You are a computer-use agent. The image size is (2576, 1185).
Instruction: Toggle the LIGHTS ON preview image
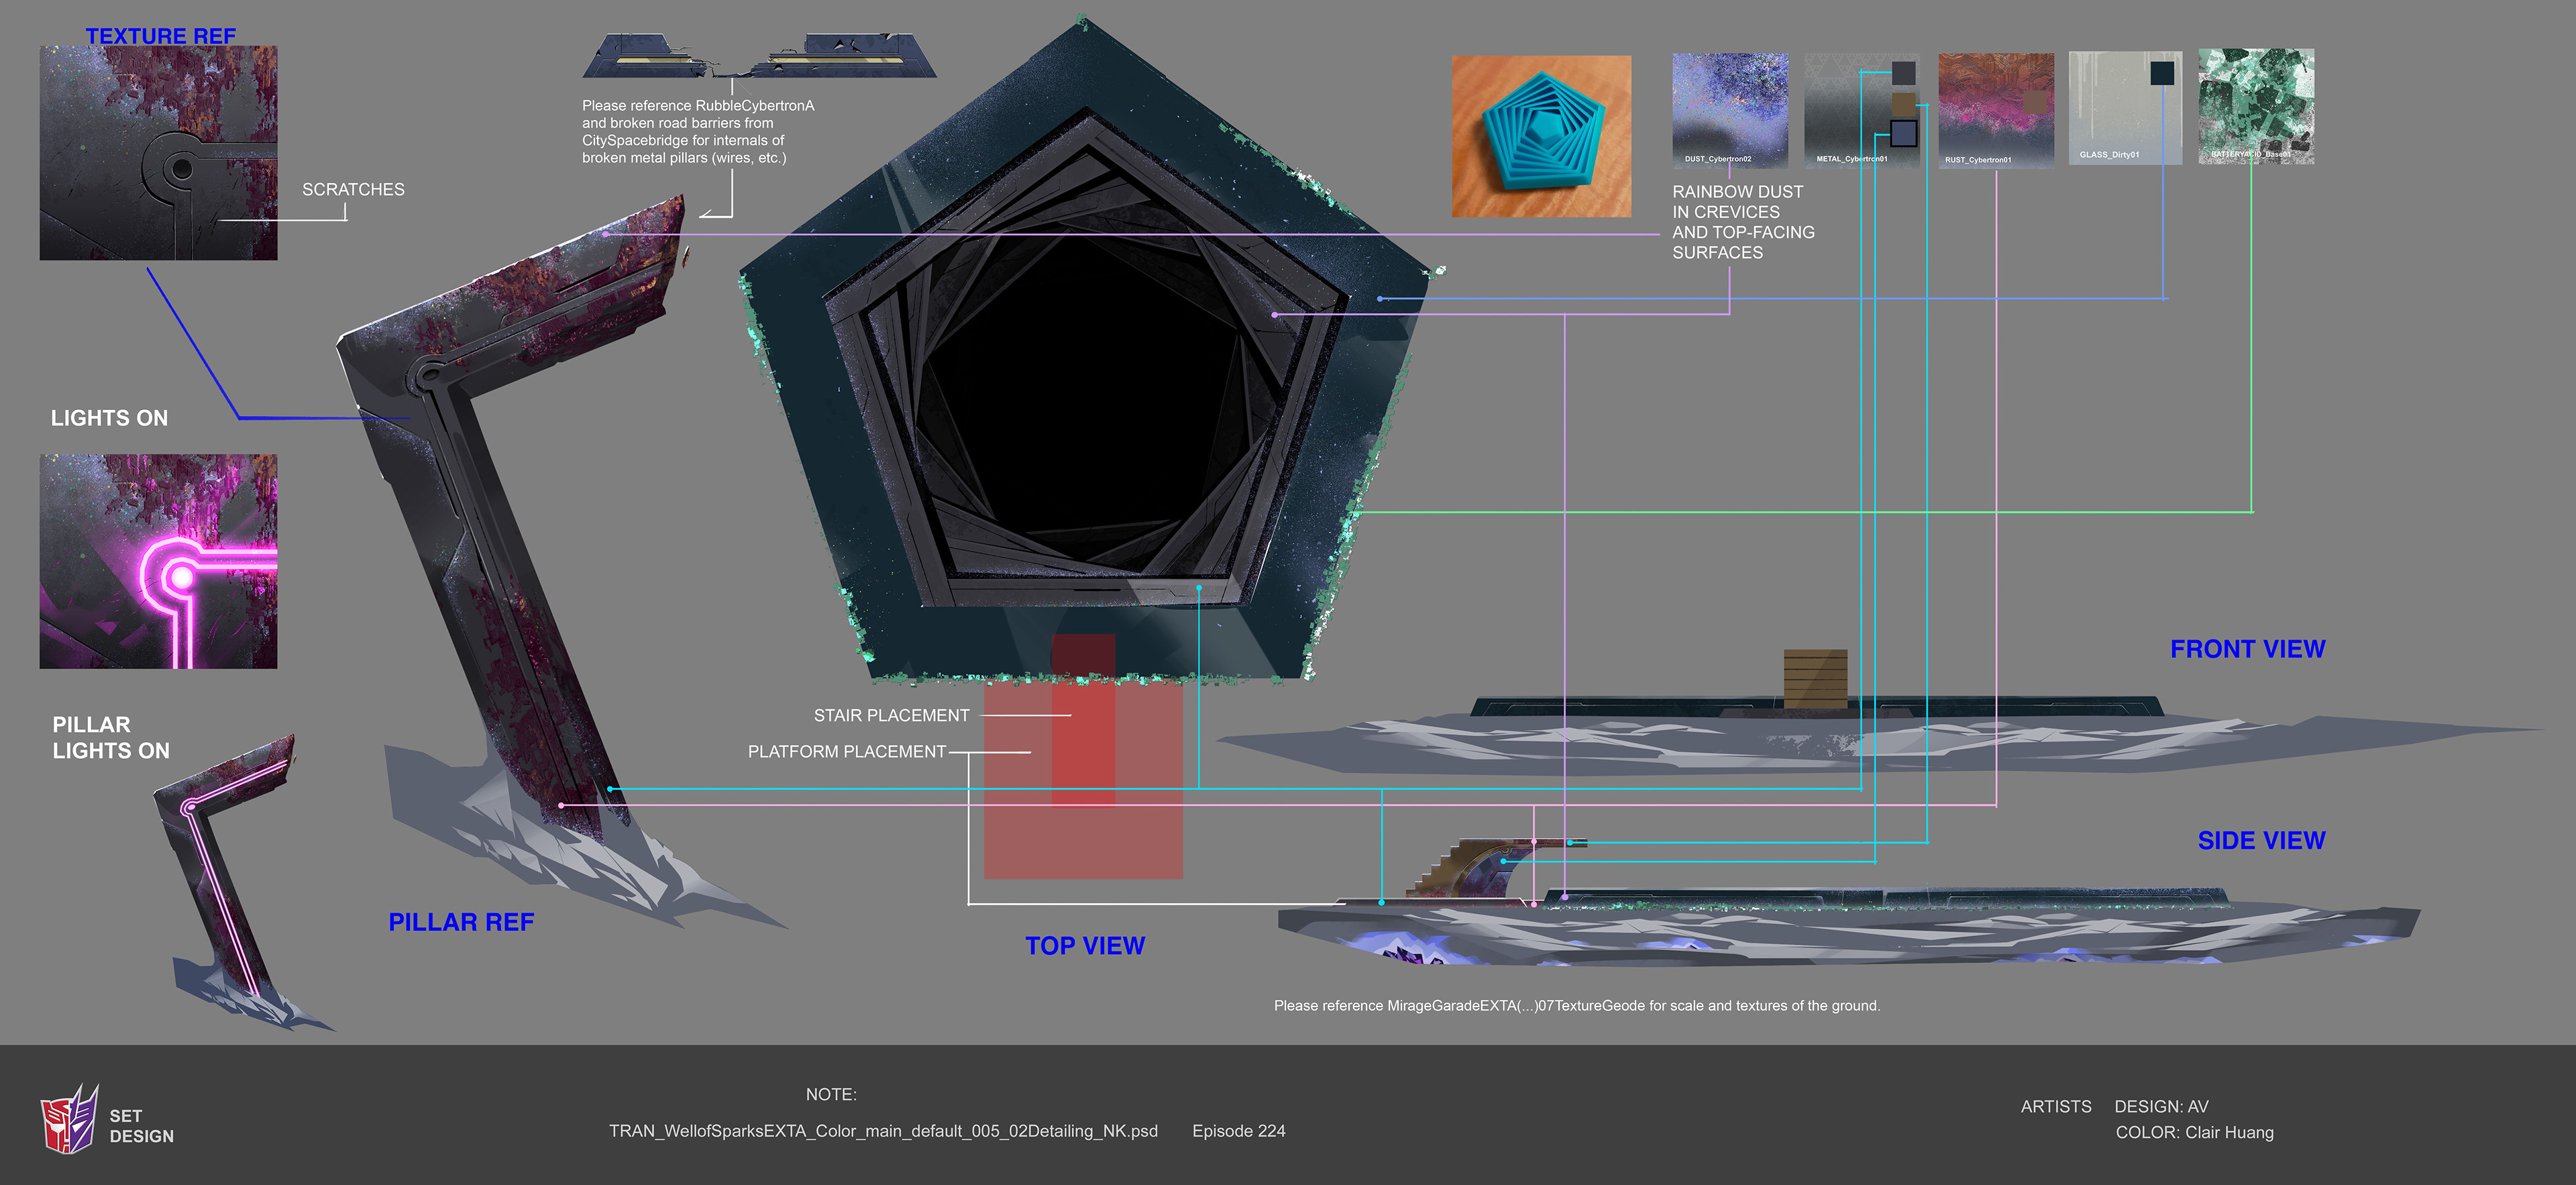tap(158, 562)
